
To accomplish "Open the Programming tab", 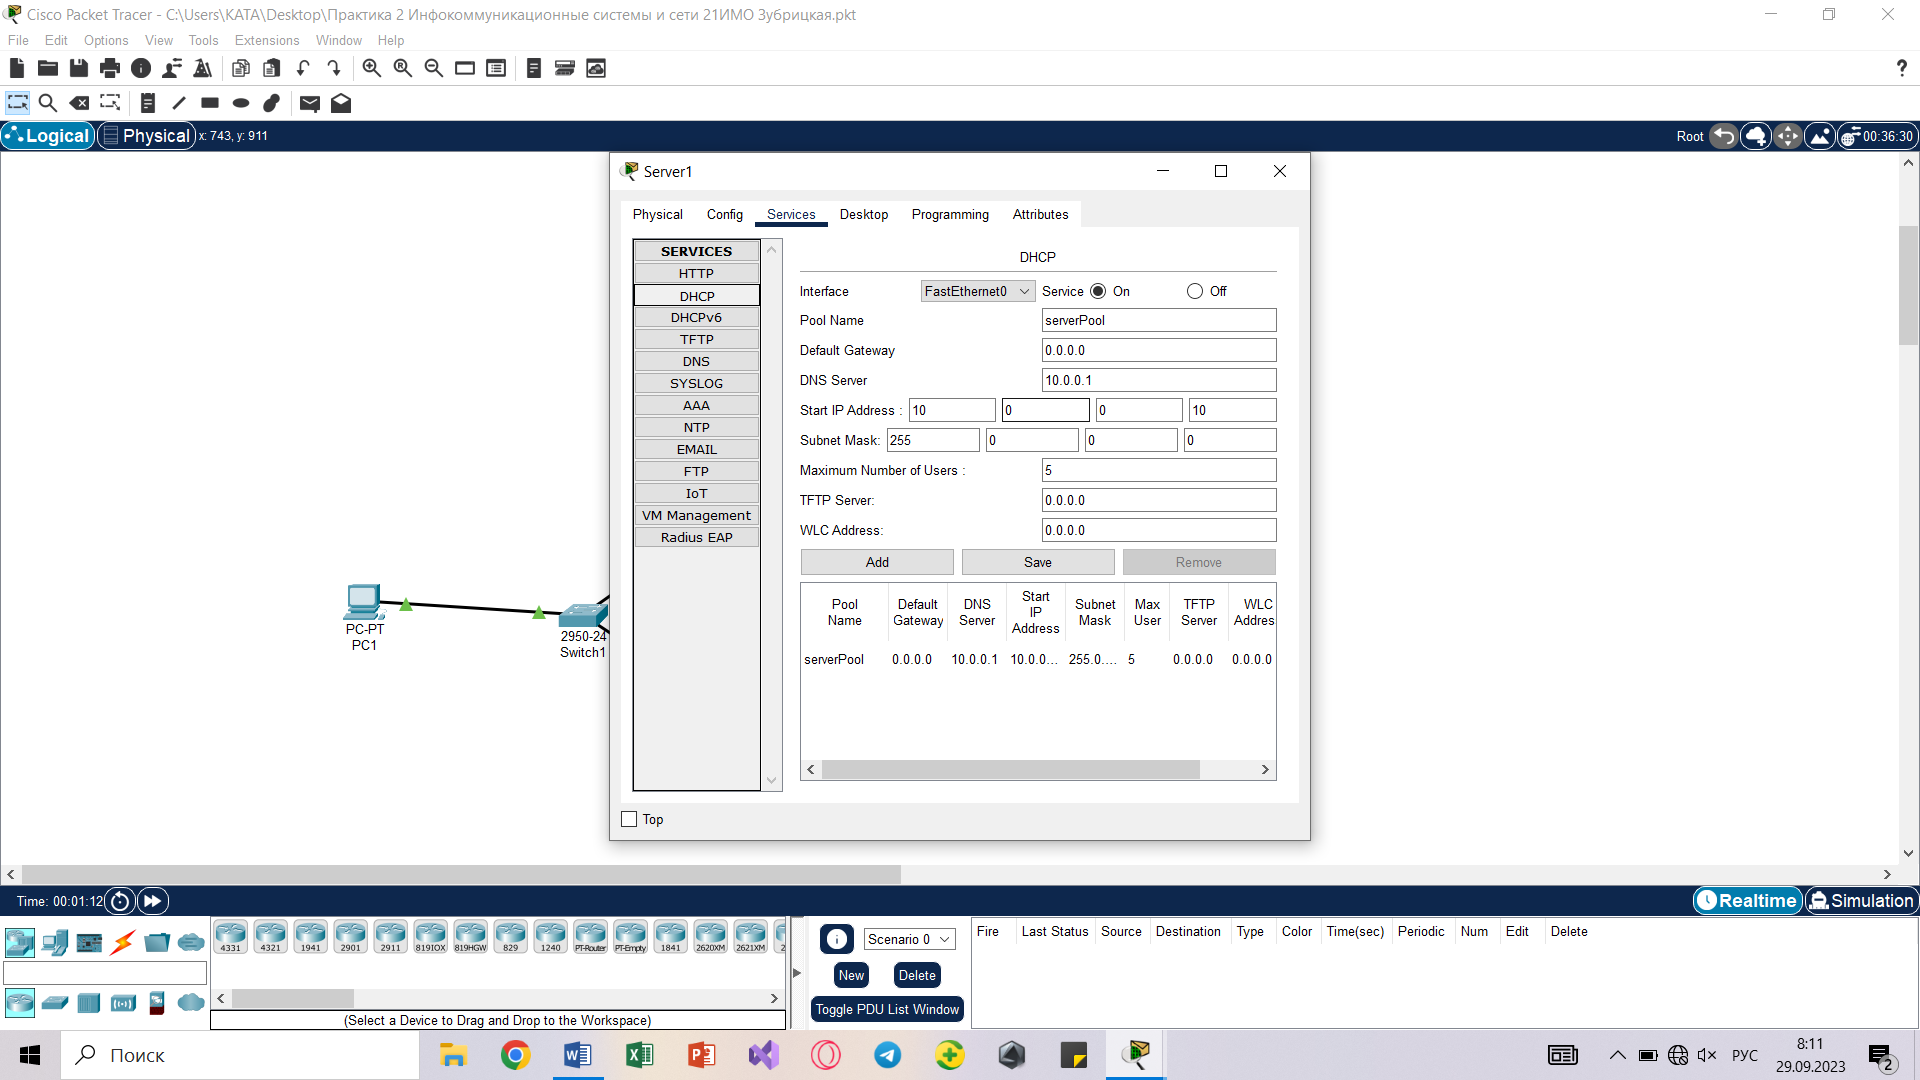I will 950,214.
